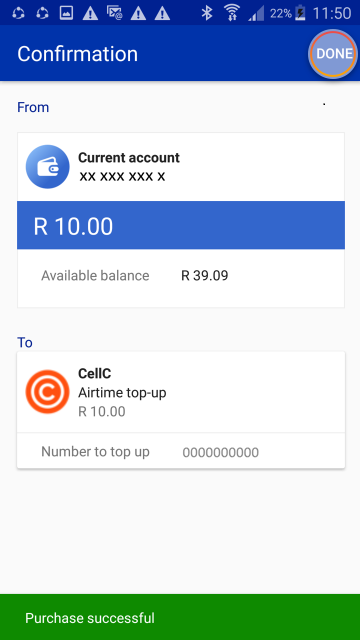Open the Bluetooth status icon
Viewport: 360px width, 640px height.
[x=207, y=13]
